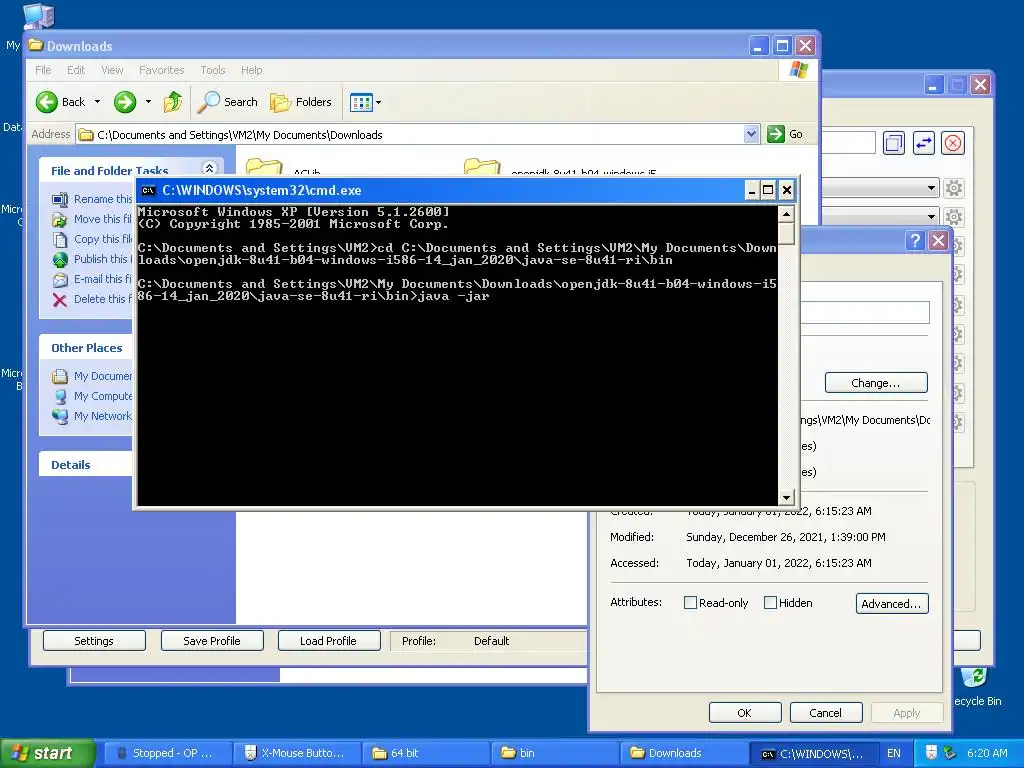Viewport: 1024px width, 768px height.
Task: Click the second gear settings icon
Action: pyautogui.click(x=954, y=217)
